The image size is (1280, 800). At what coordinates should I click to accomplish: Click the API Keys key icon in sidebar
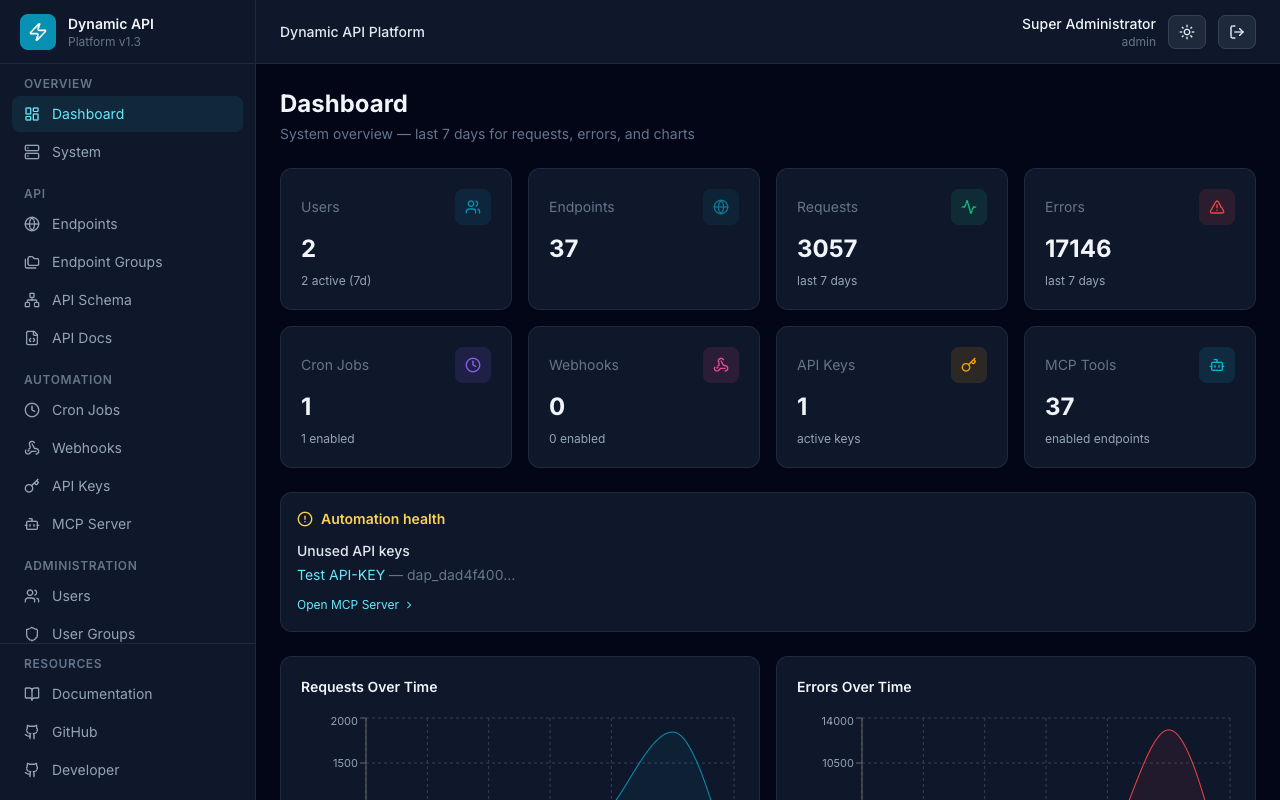click(32, 486)
